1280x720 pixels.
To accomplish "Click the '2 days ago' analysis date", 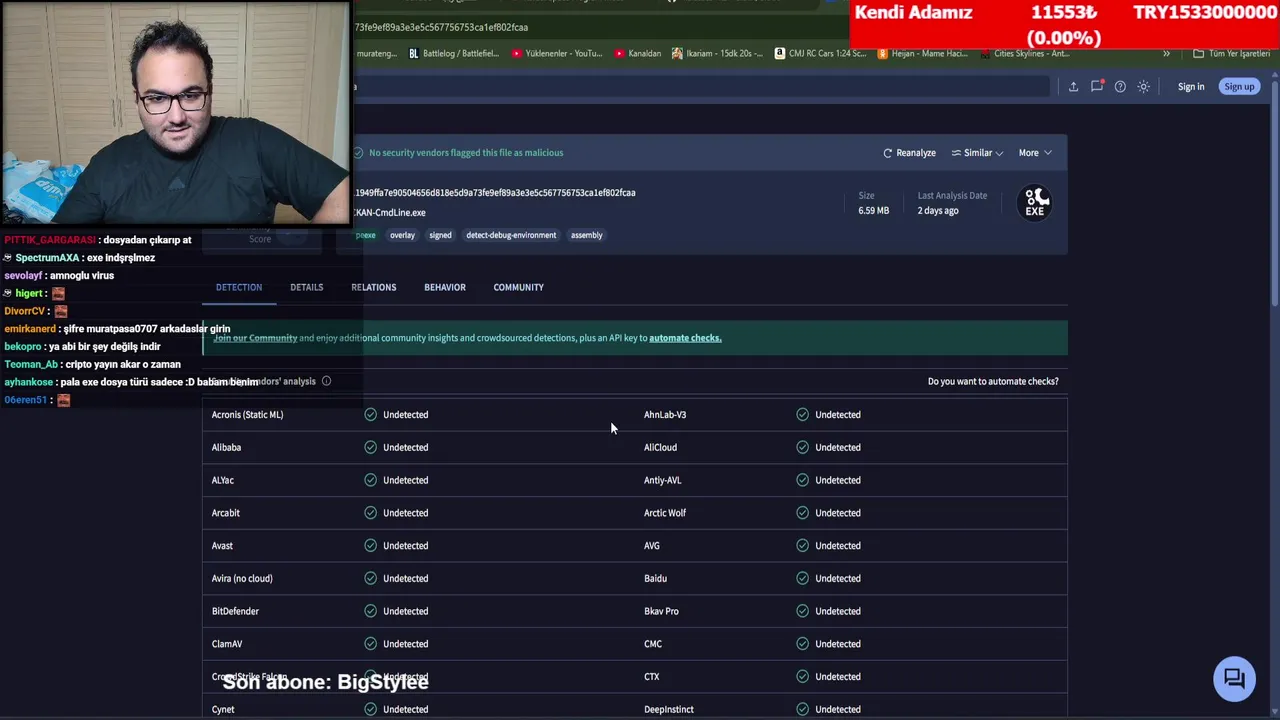I will [x=938, y=211].
